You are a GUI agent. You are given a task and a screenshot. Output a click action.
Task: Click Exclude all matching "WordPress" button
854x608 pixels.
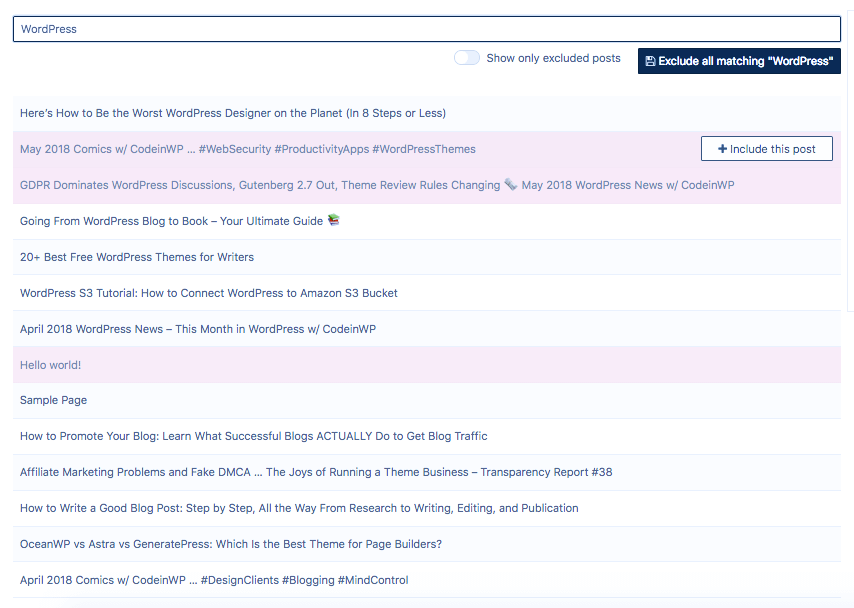[739, 61]
